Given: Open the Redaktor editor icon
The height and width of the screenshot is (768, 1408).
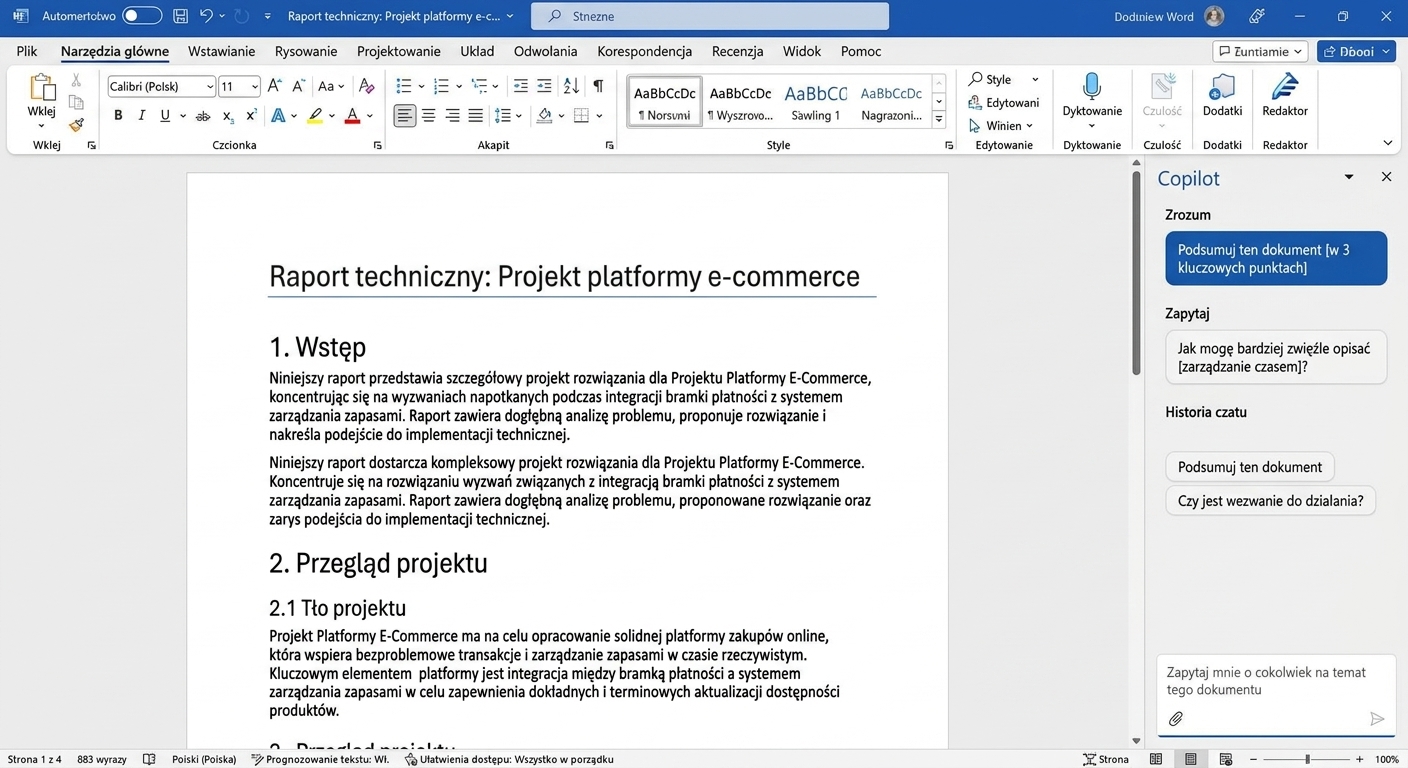Looking at the screenshot, I should [x=1285, y=86].
